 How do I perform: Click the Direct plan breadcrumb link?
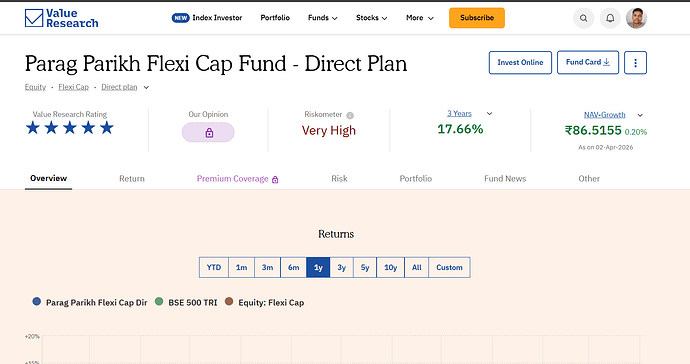point(119,87)
